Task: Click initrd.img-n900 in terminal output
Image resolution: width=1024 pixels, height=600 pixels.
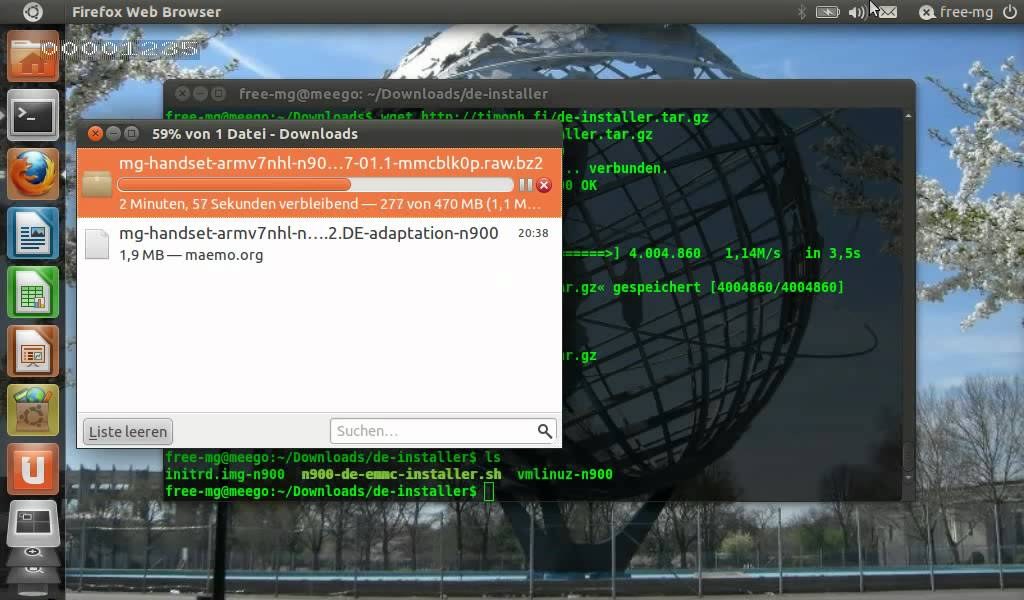Action: (225, 474)
